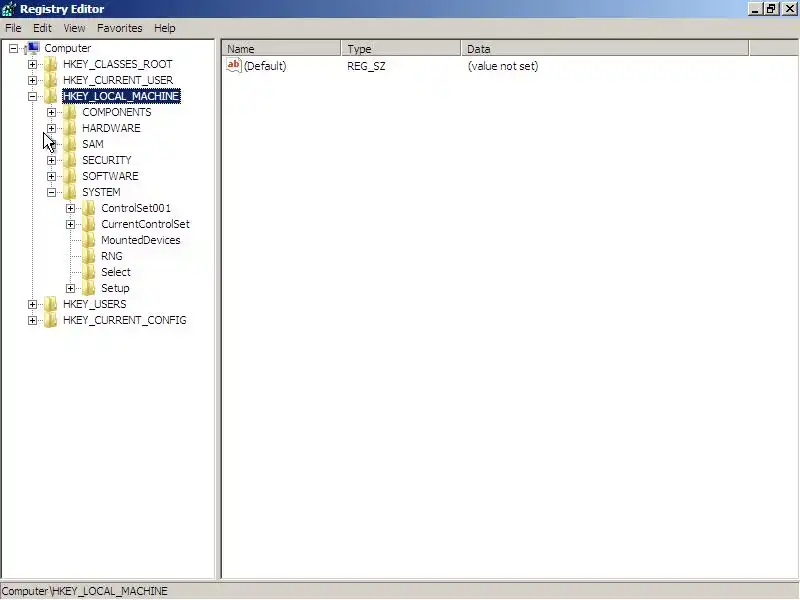This screenshot has height=600, width=800.
Task: Click the MountedDevices folder icon
Action: pyautogui.click(x=88, y=240)
